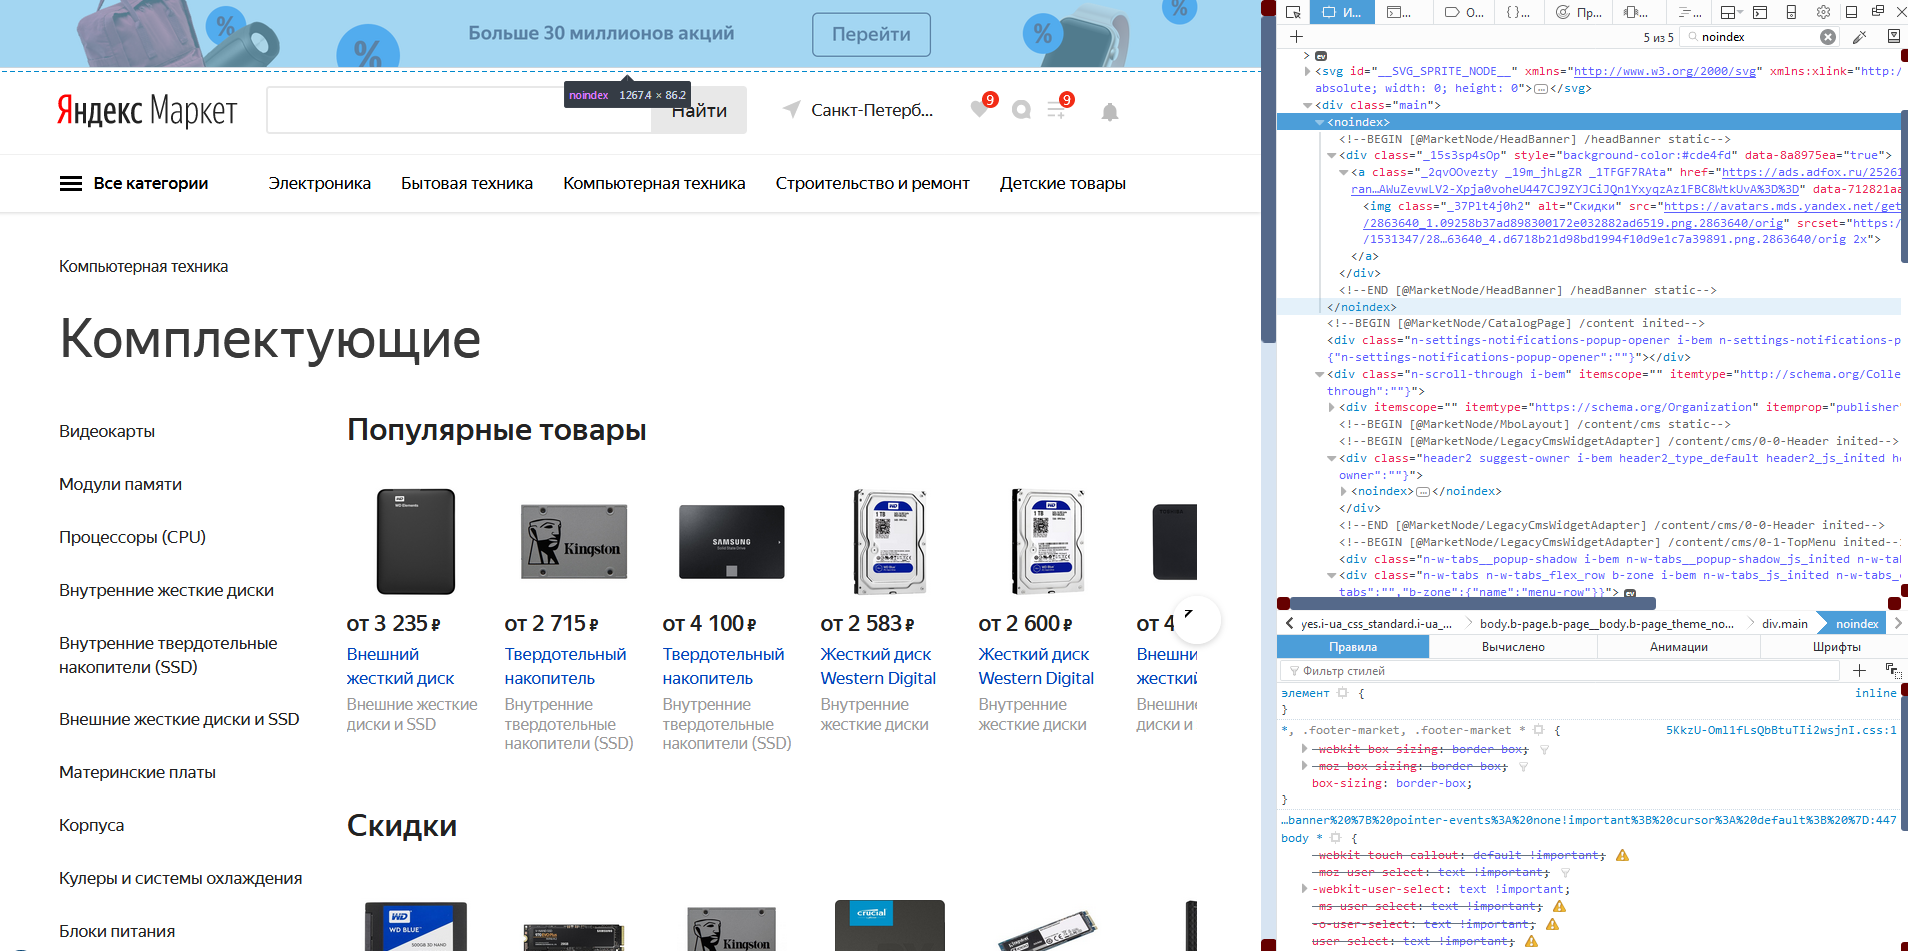This screenshot has width=1908, height=951.
Task: Activate the element picker tool in DevTools
Action: click(x=1293, y=12)
